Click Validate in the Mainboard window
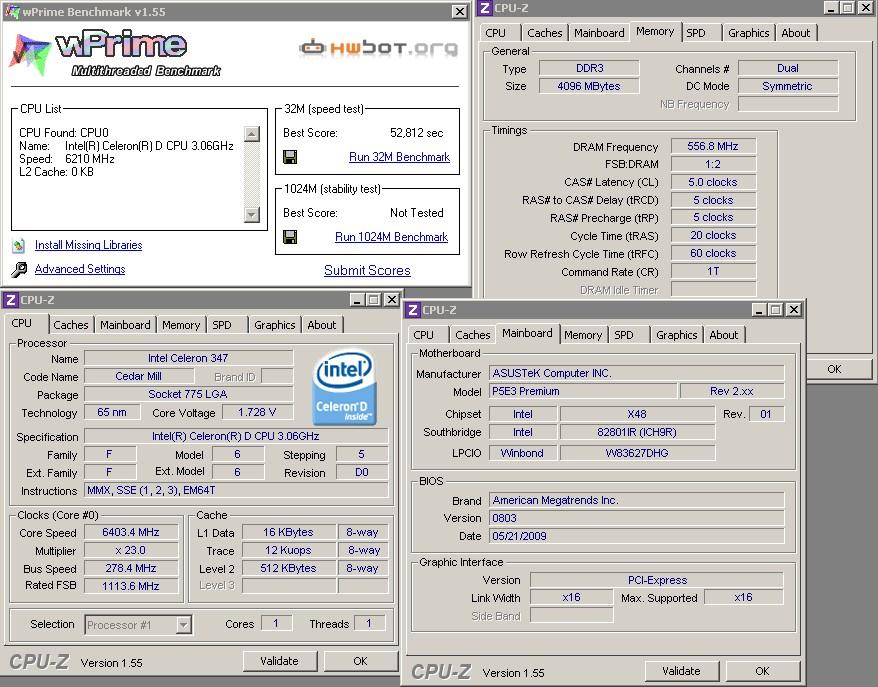Image resolution: width=878 pixels, height=687 pixels. pyautogui.click(x=681, y=671)
